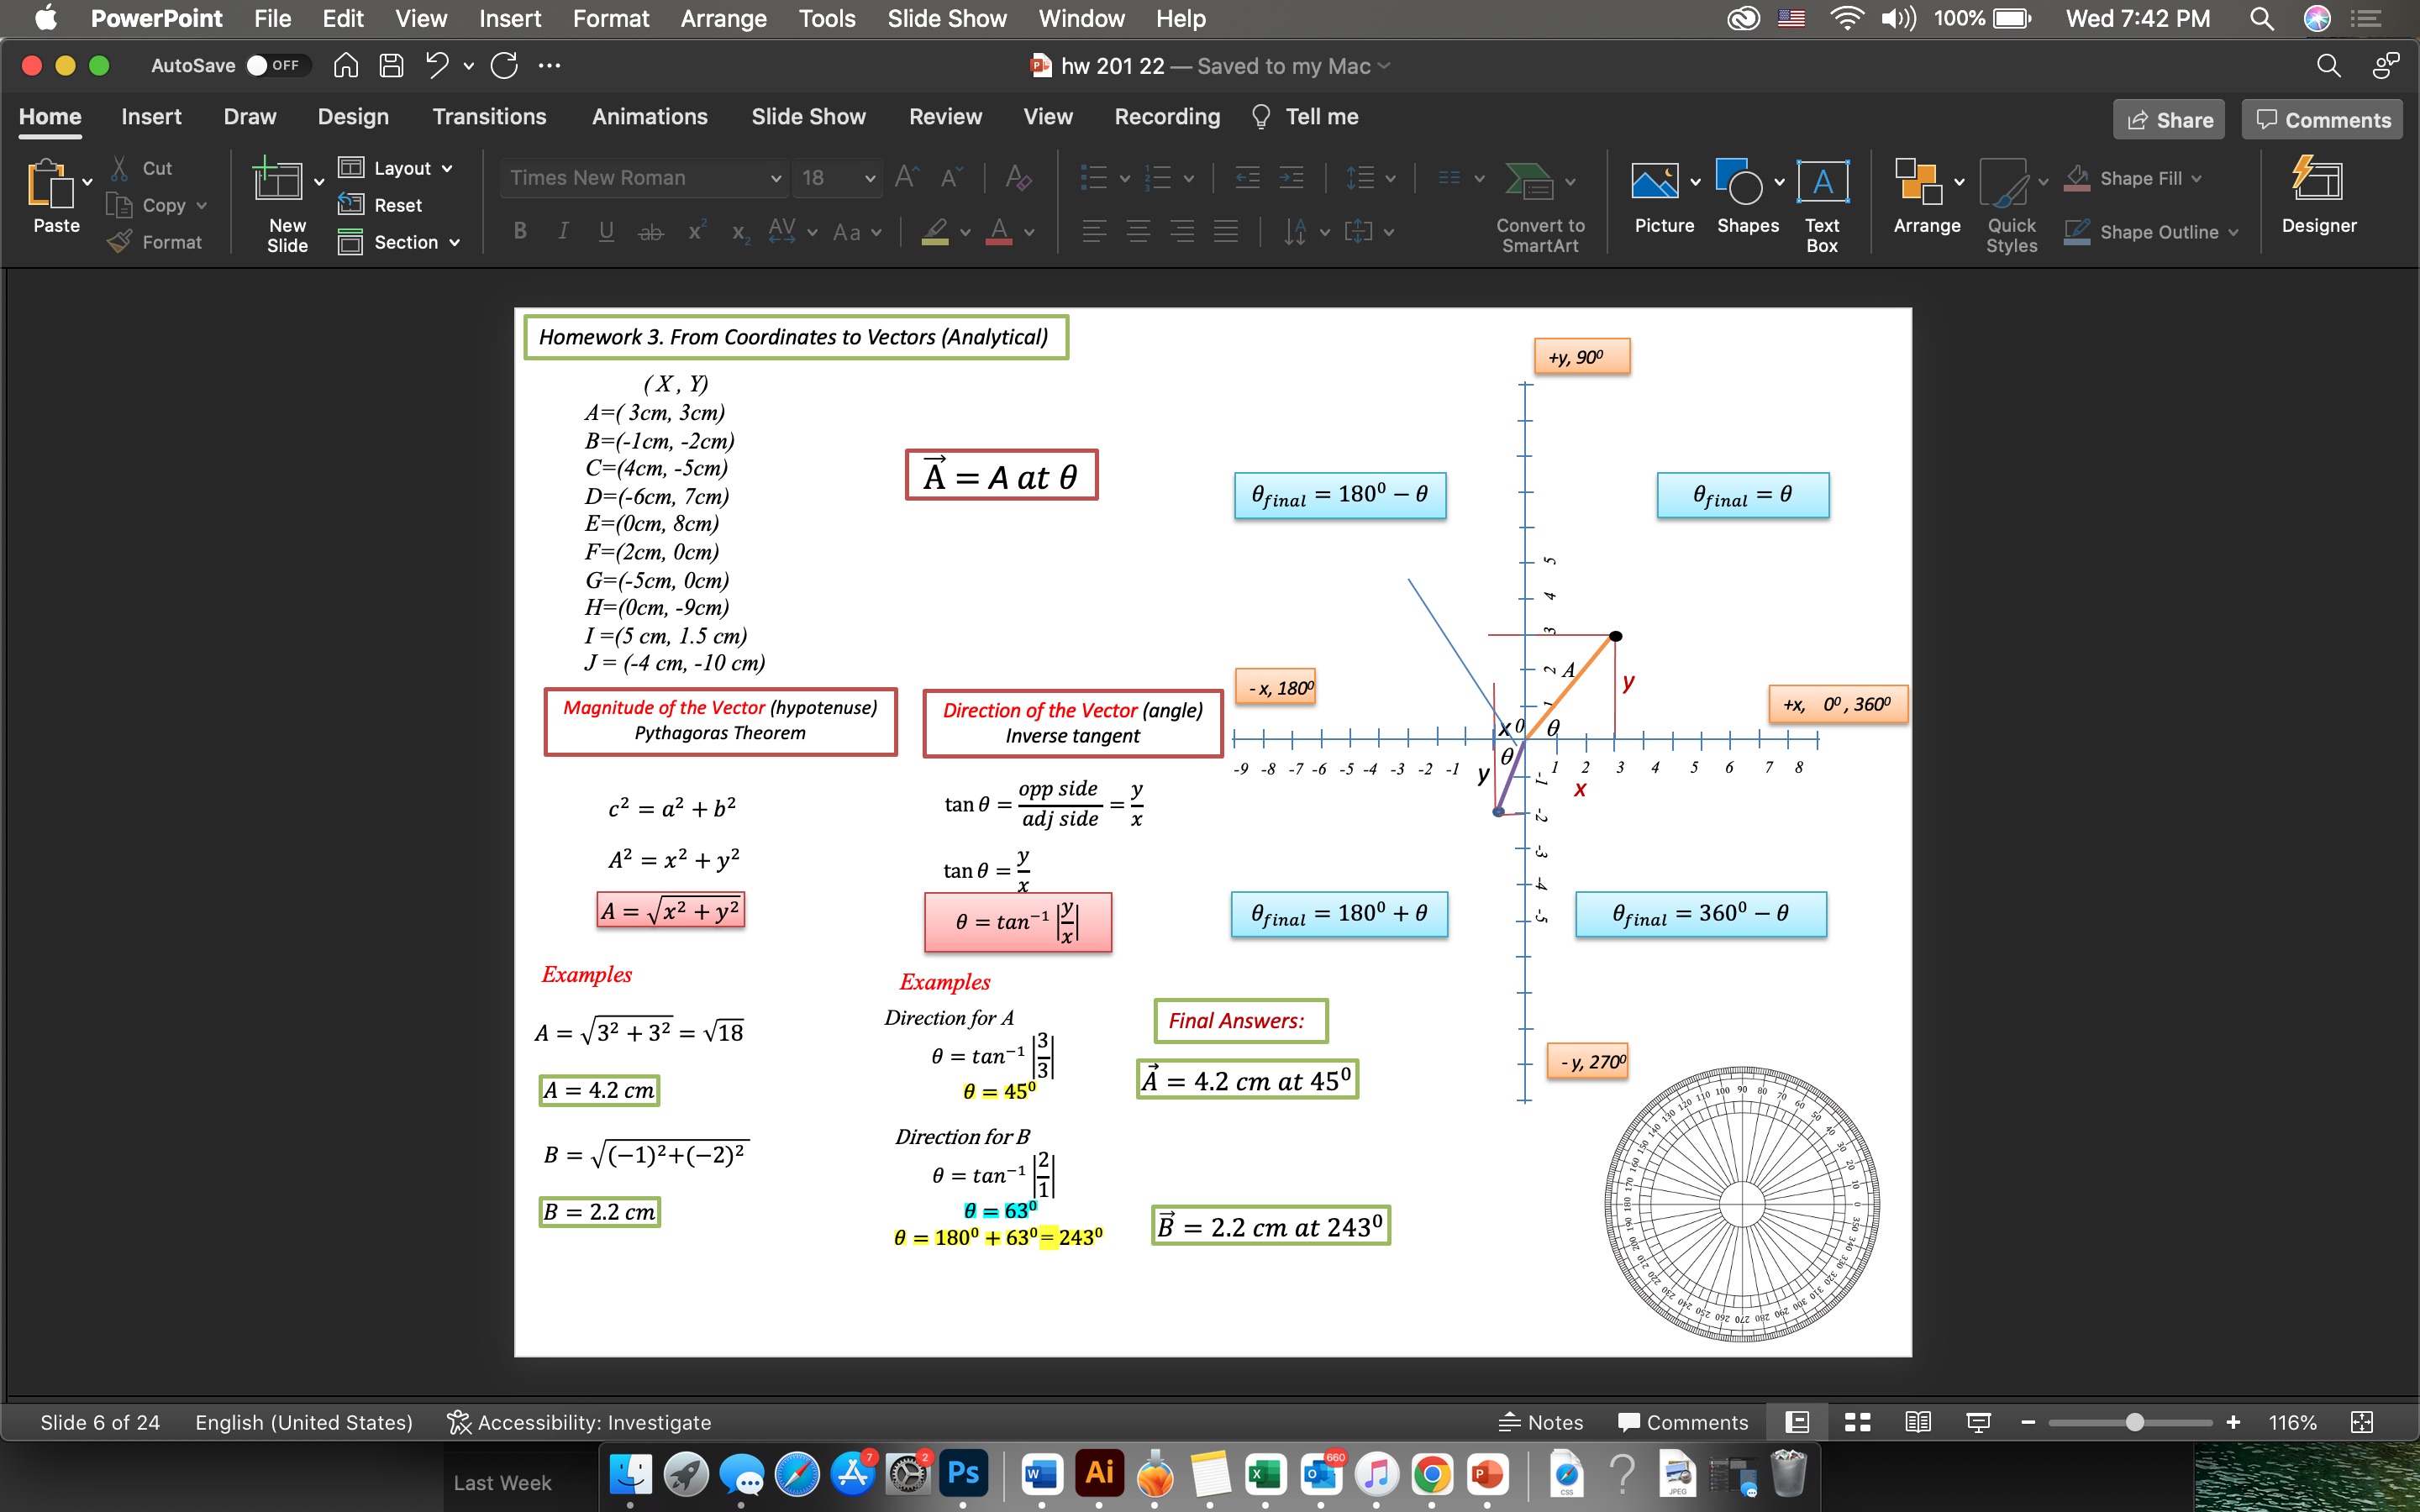Click the Share button

point(2168,120)
